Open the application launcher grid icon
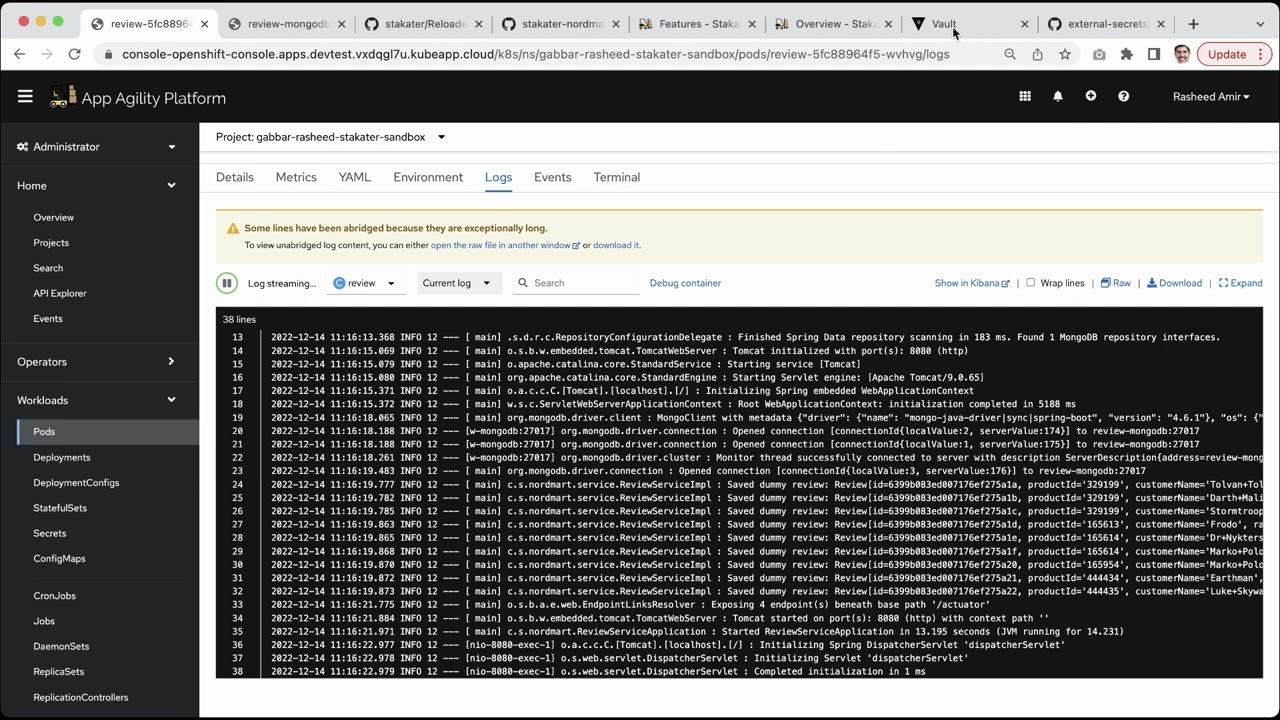The image size is (1280, 720). pyautogui.click(x=1025, y=96)
